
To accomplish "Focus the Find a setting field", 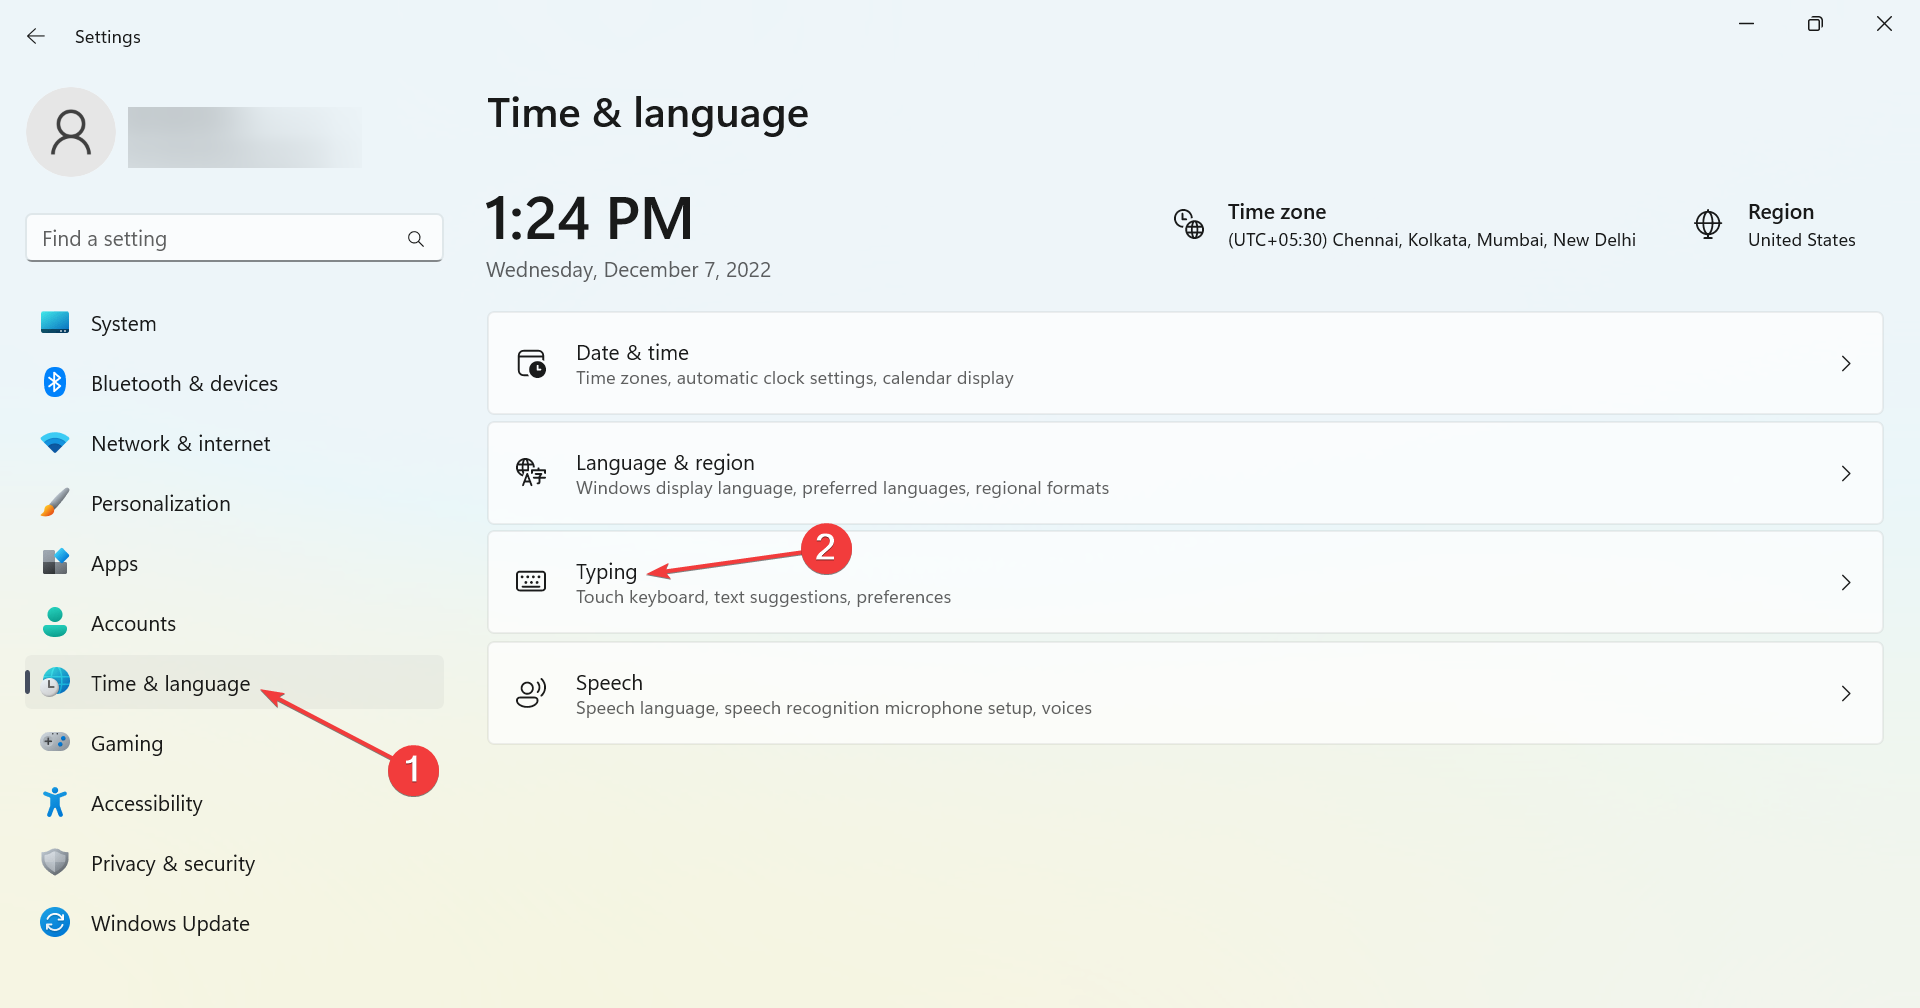I will (x=234, y=238).
